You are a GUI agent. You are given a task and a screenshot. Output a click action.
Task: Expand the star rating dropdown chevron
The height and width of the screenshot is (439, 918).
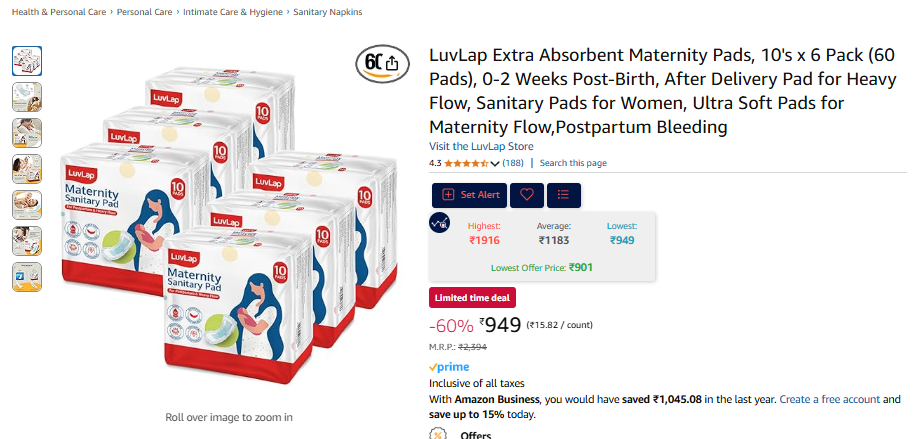click(495, 163)
